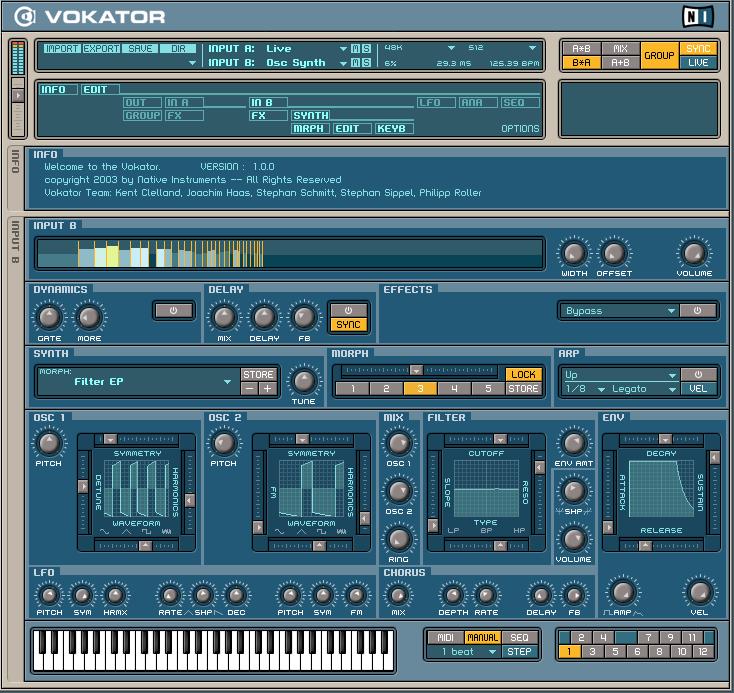Toggle the Arp VEL button
The width and height of the screenshot is (734, 693).
pyautogui.click(x=698, y=389)
